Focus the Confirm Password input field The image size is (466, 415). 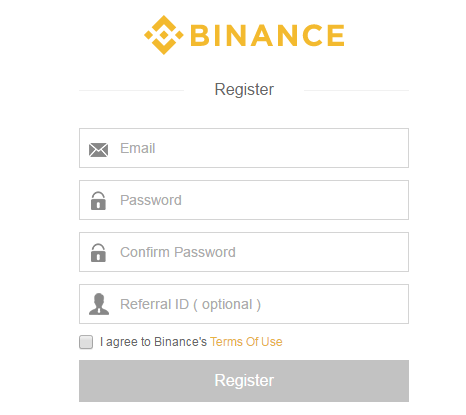pos(244,252)
